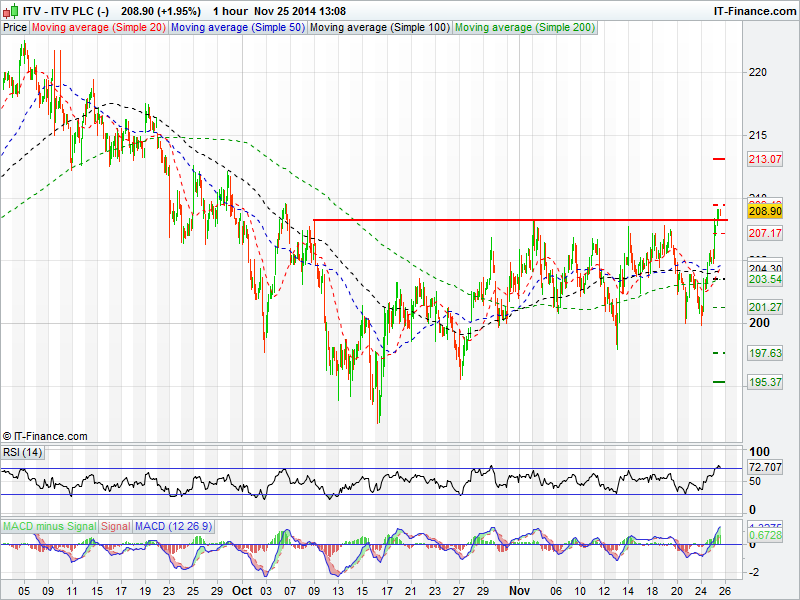Screen dimensions: 800x600
Task: Click the © IT-Finance.com copyright text
Action: [45, 436]
